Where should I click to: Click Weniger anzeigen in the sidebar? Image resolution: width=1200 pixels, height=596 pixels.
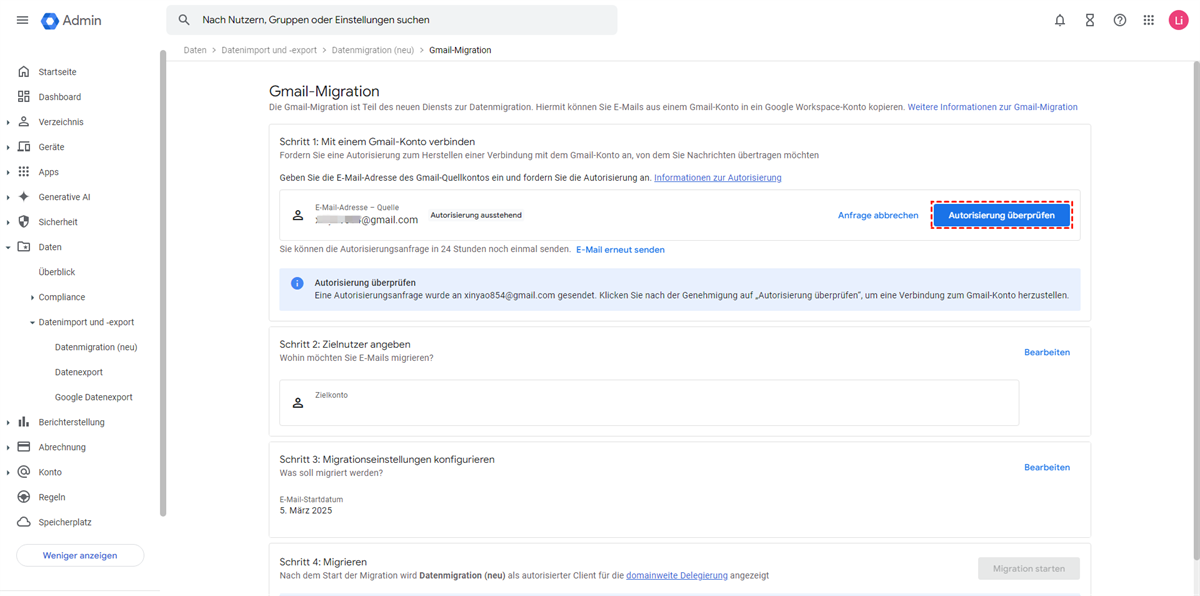tap(80, 555)
